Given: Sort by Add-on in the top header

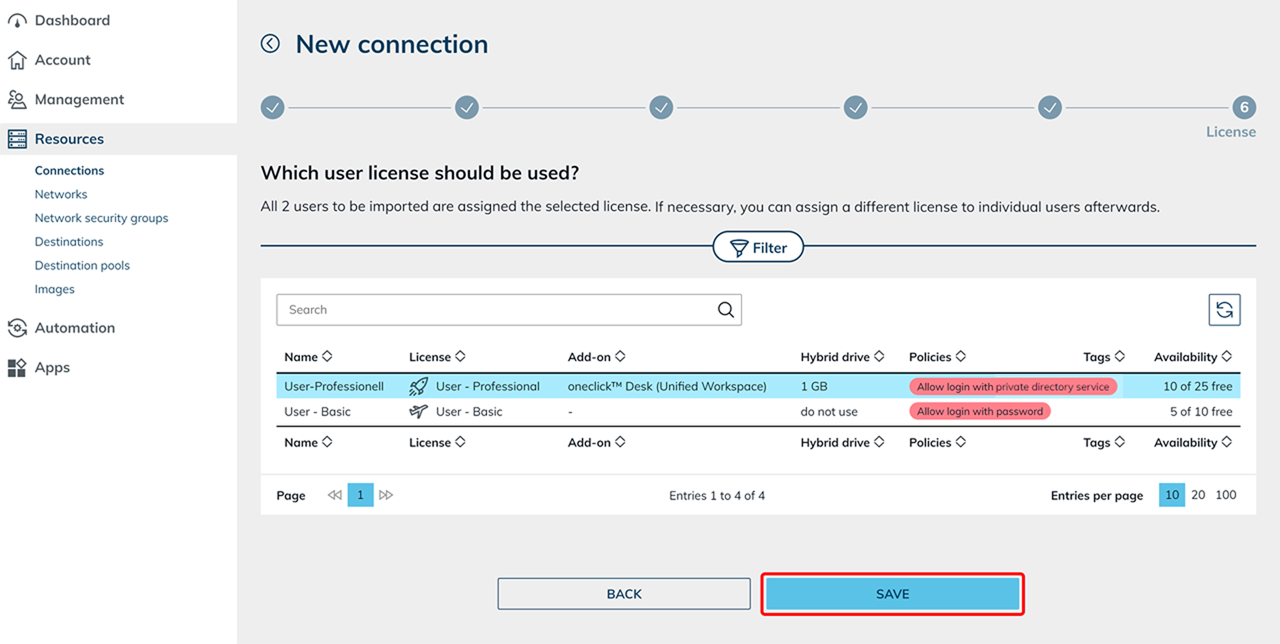Looking at the screenshot, I should (x=597, y=357).
